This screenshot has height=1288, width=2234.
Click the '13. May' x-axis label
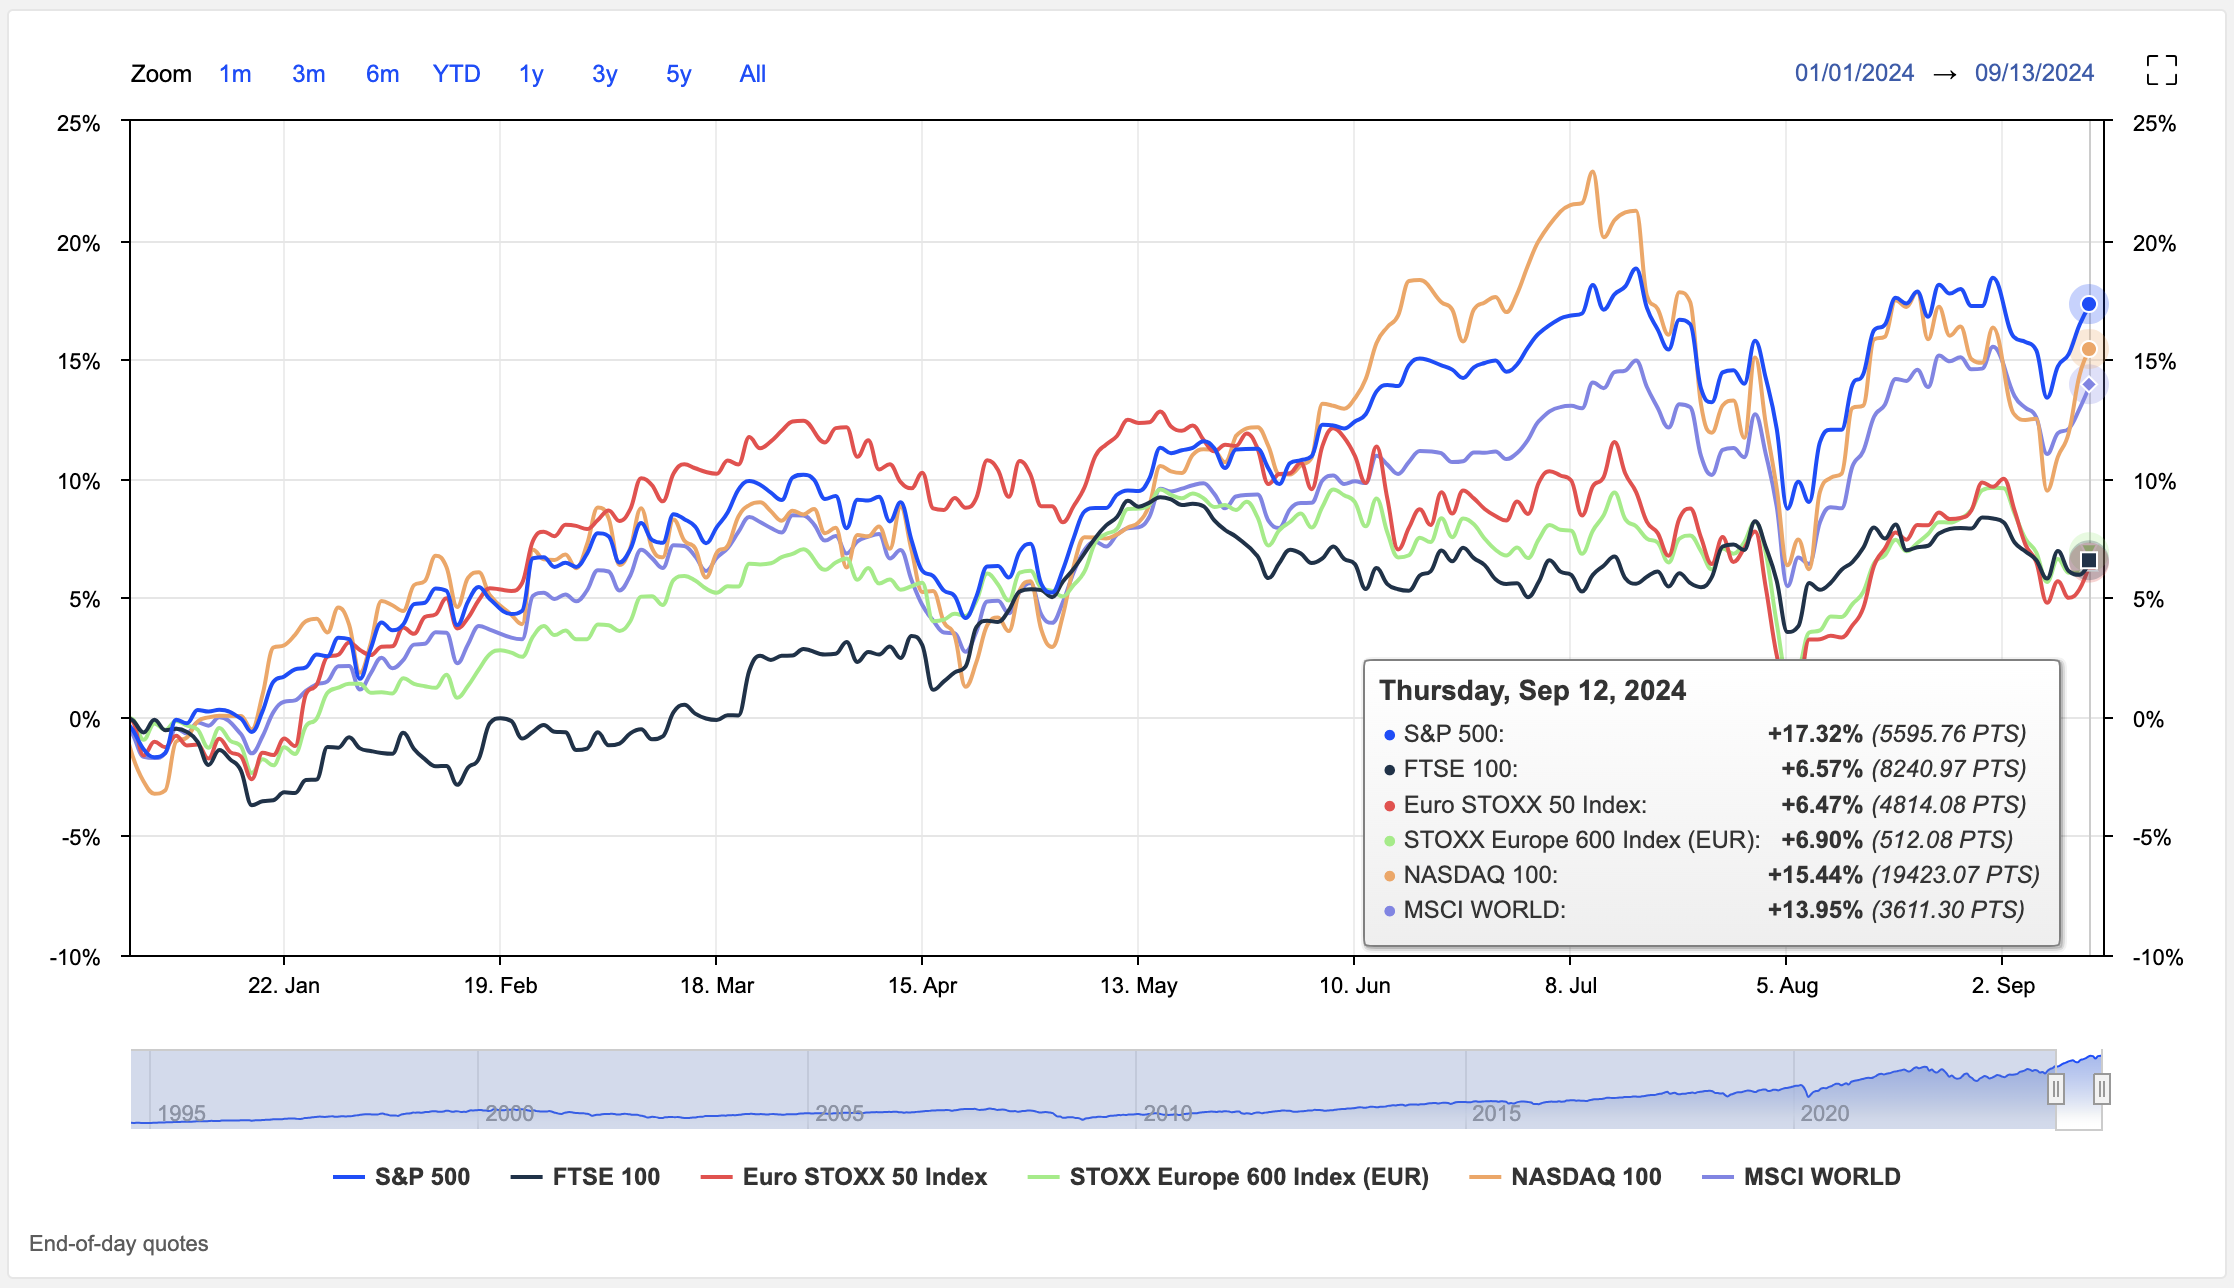click(1138, 985)
